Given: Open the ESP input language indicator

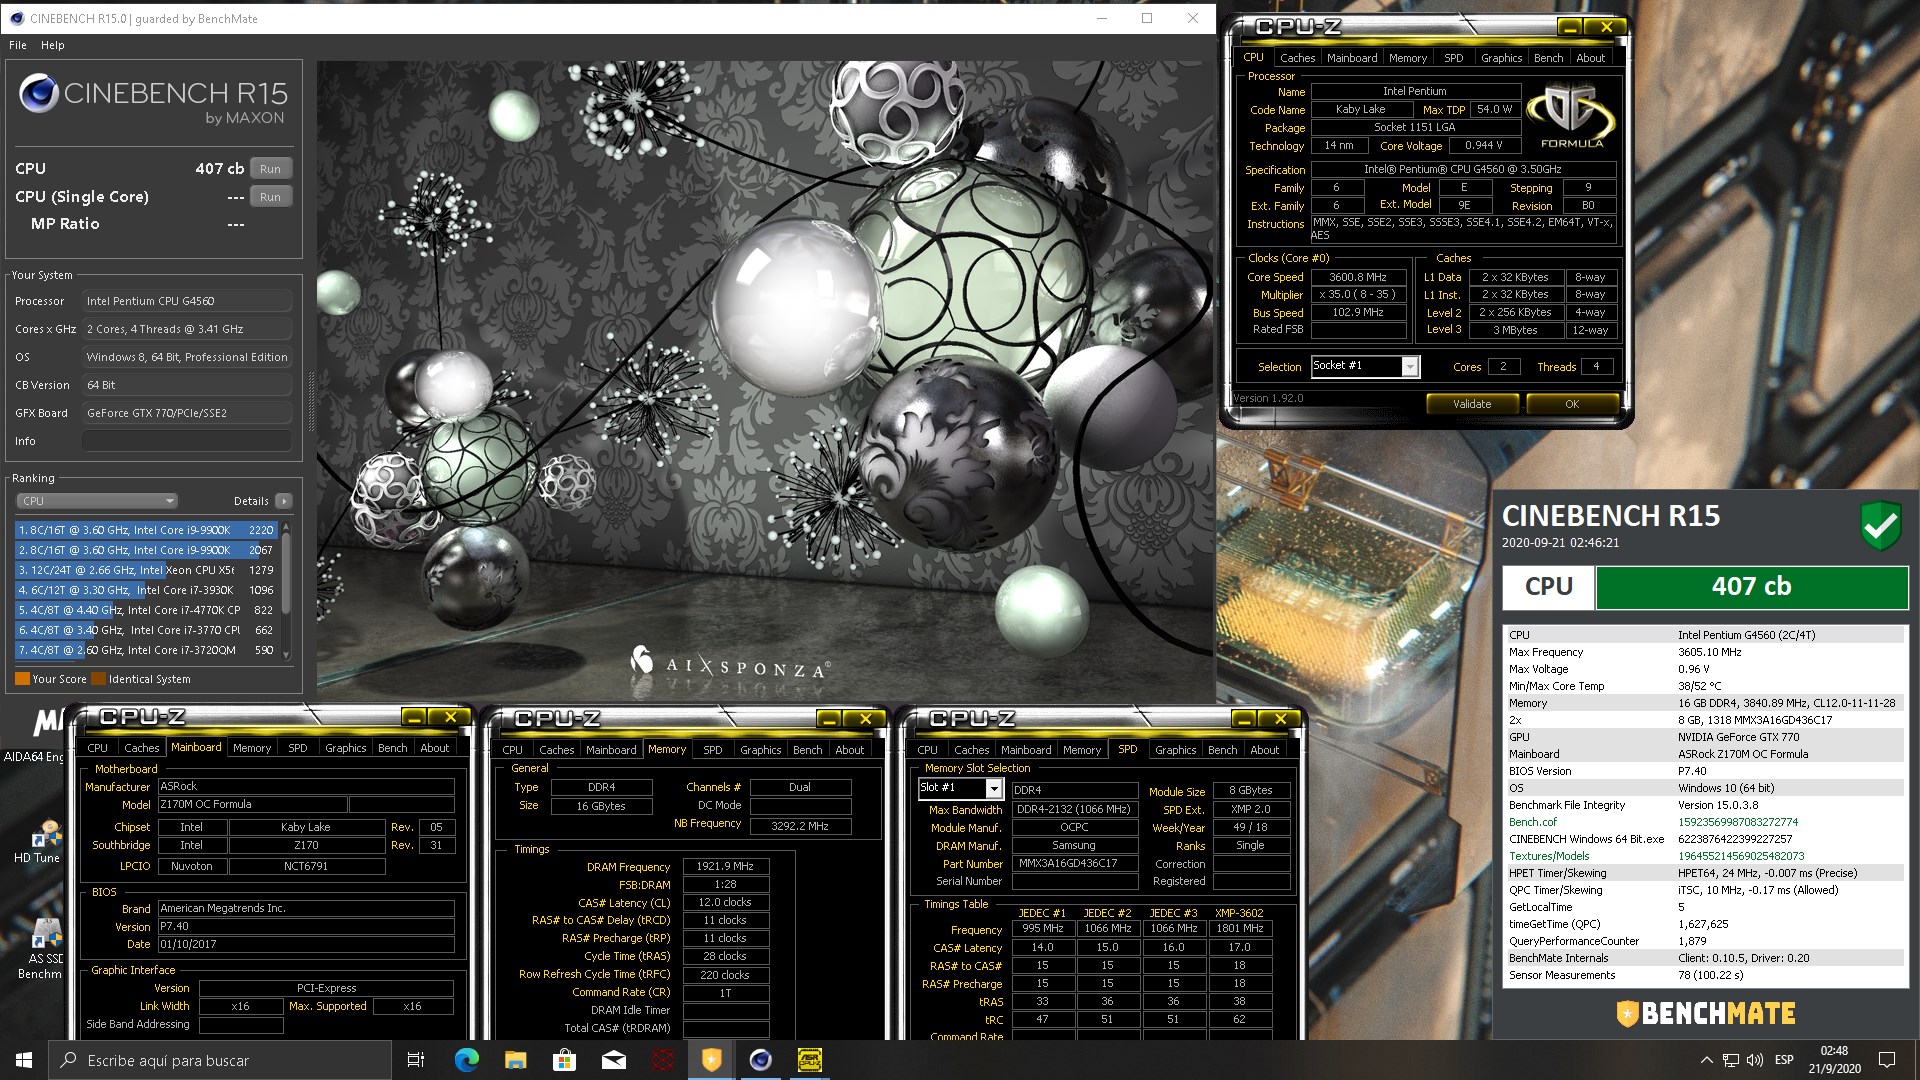Looking at the screenshot, I should (1784, 1060).
